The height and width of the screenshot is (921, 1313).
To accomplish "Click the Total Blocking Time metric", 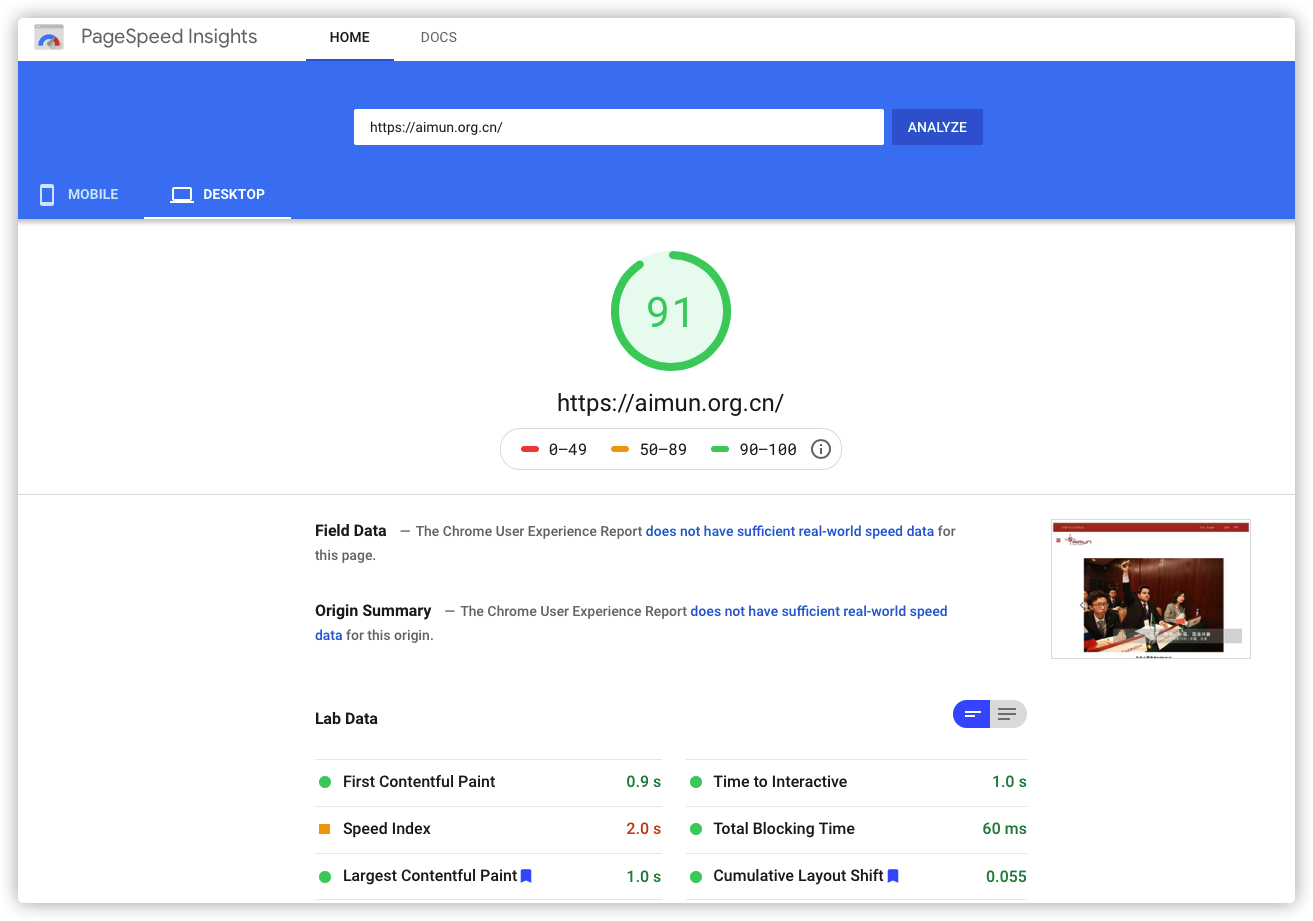I will tap(857, 829).
